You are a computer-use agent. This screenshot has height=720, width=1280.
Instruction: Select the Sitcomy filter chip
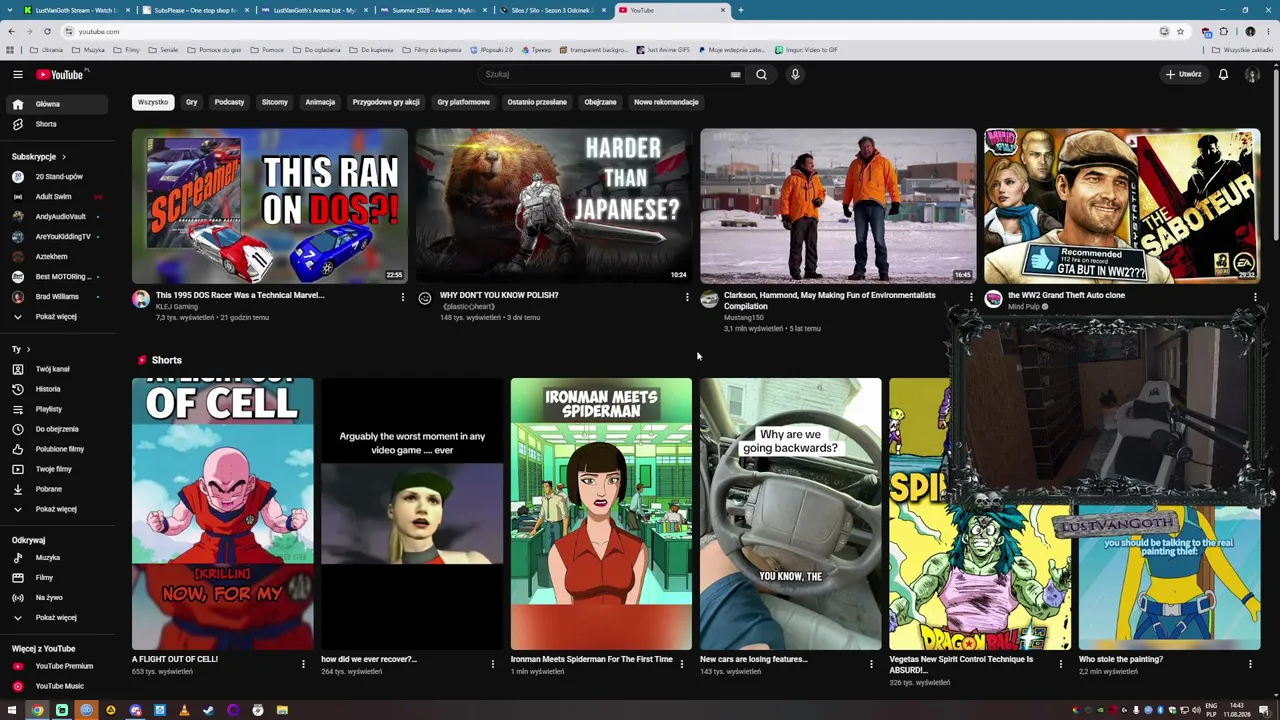275,102
